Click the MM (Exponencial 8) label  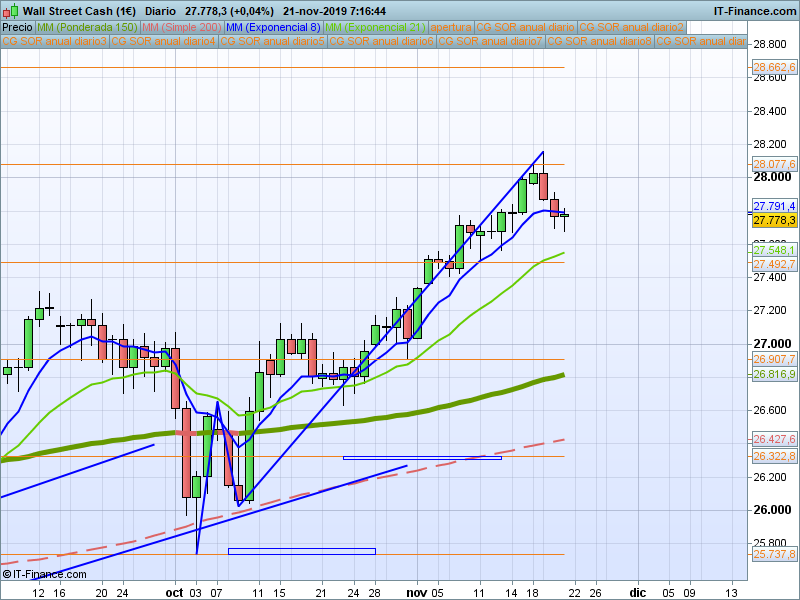point(273,28)
